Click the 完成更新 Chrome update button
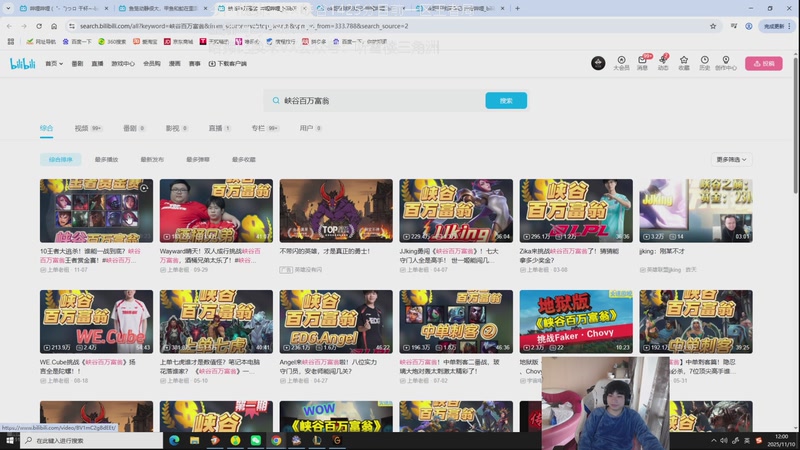This screenshot has height=450, width=800. point(777,26)
